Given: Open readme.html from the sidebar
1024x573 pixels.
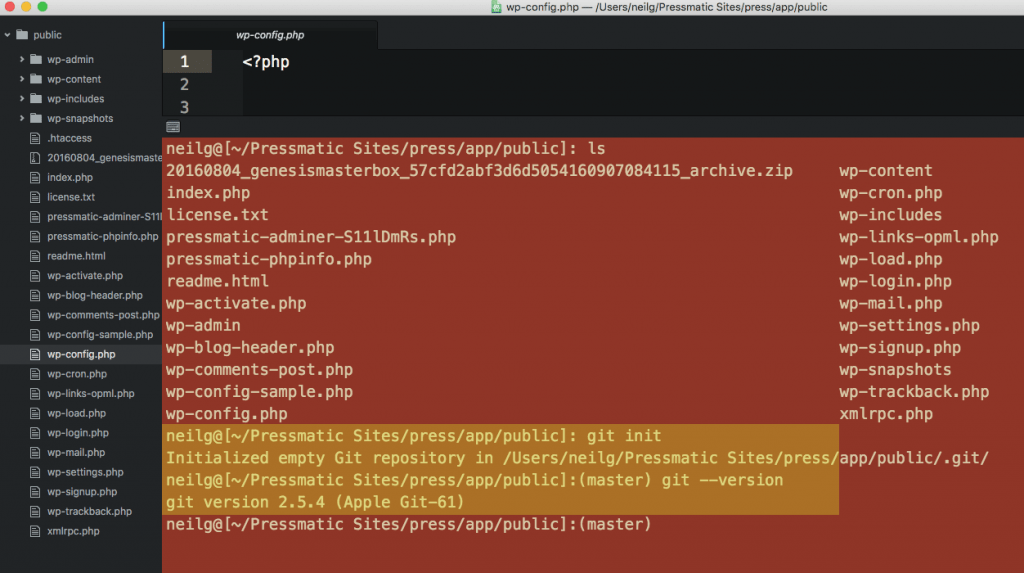Looking at the screenshot, I should pos(76,256).
